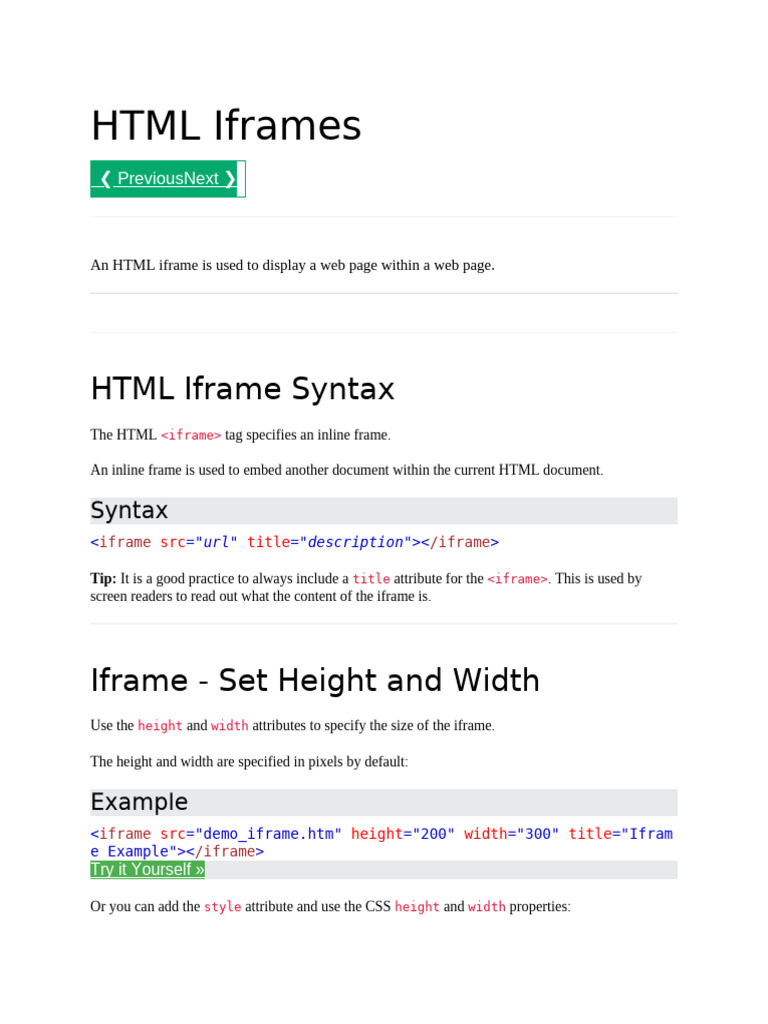Click red style code word
This screenshot has width=768, height=1024.
click(x=222, y=907)
